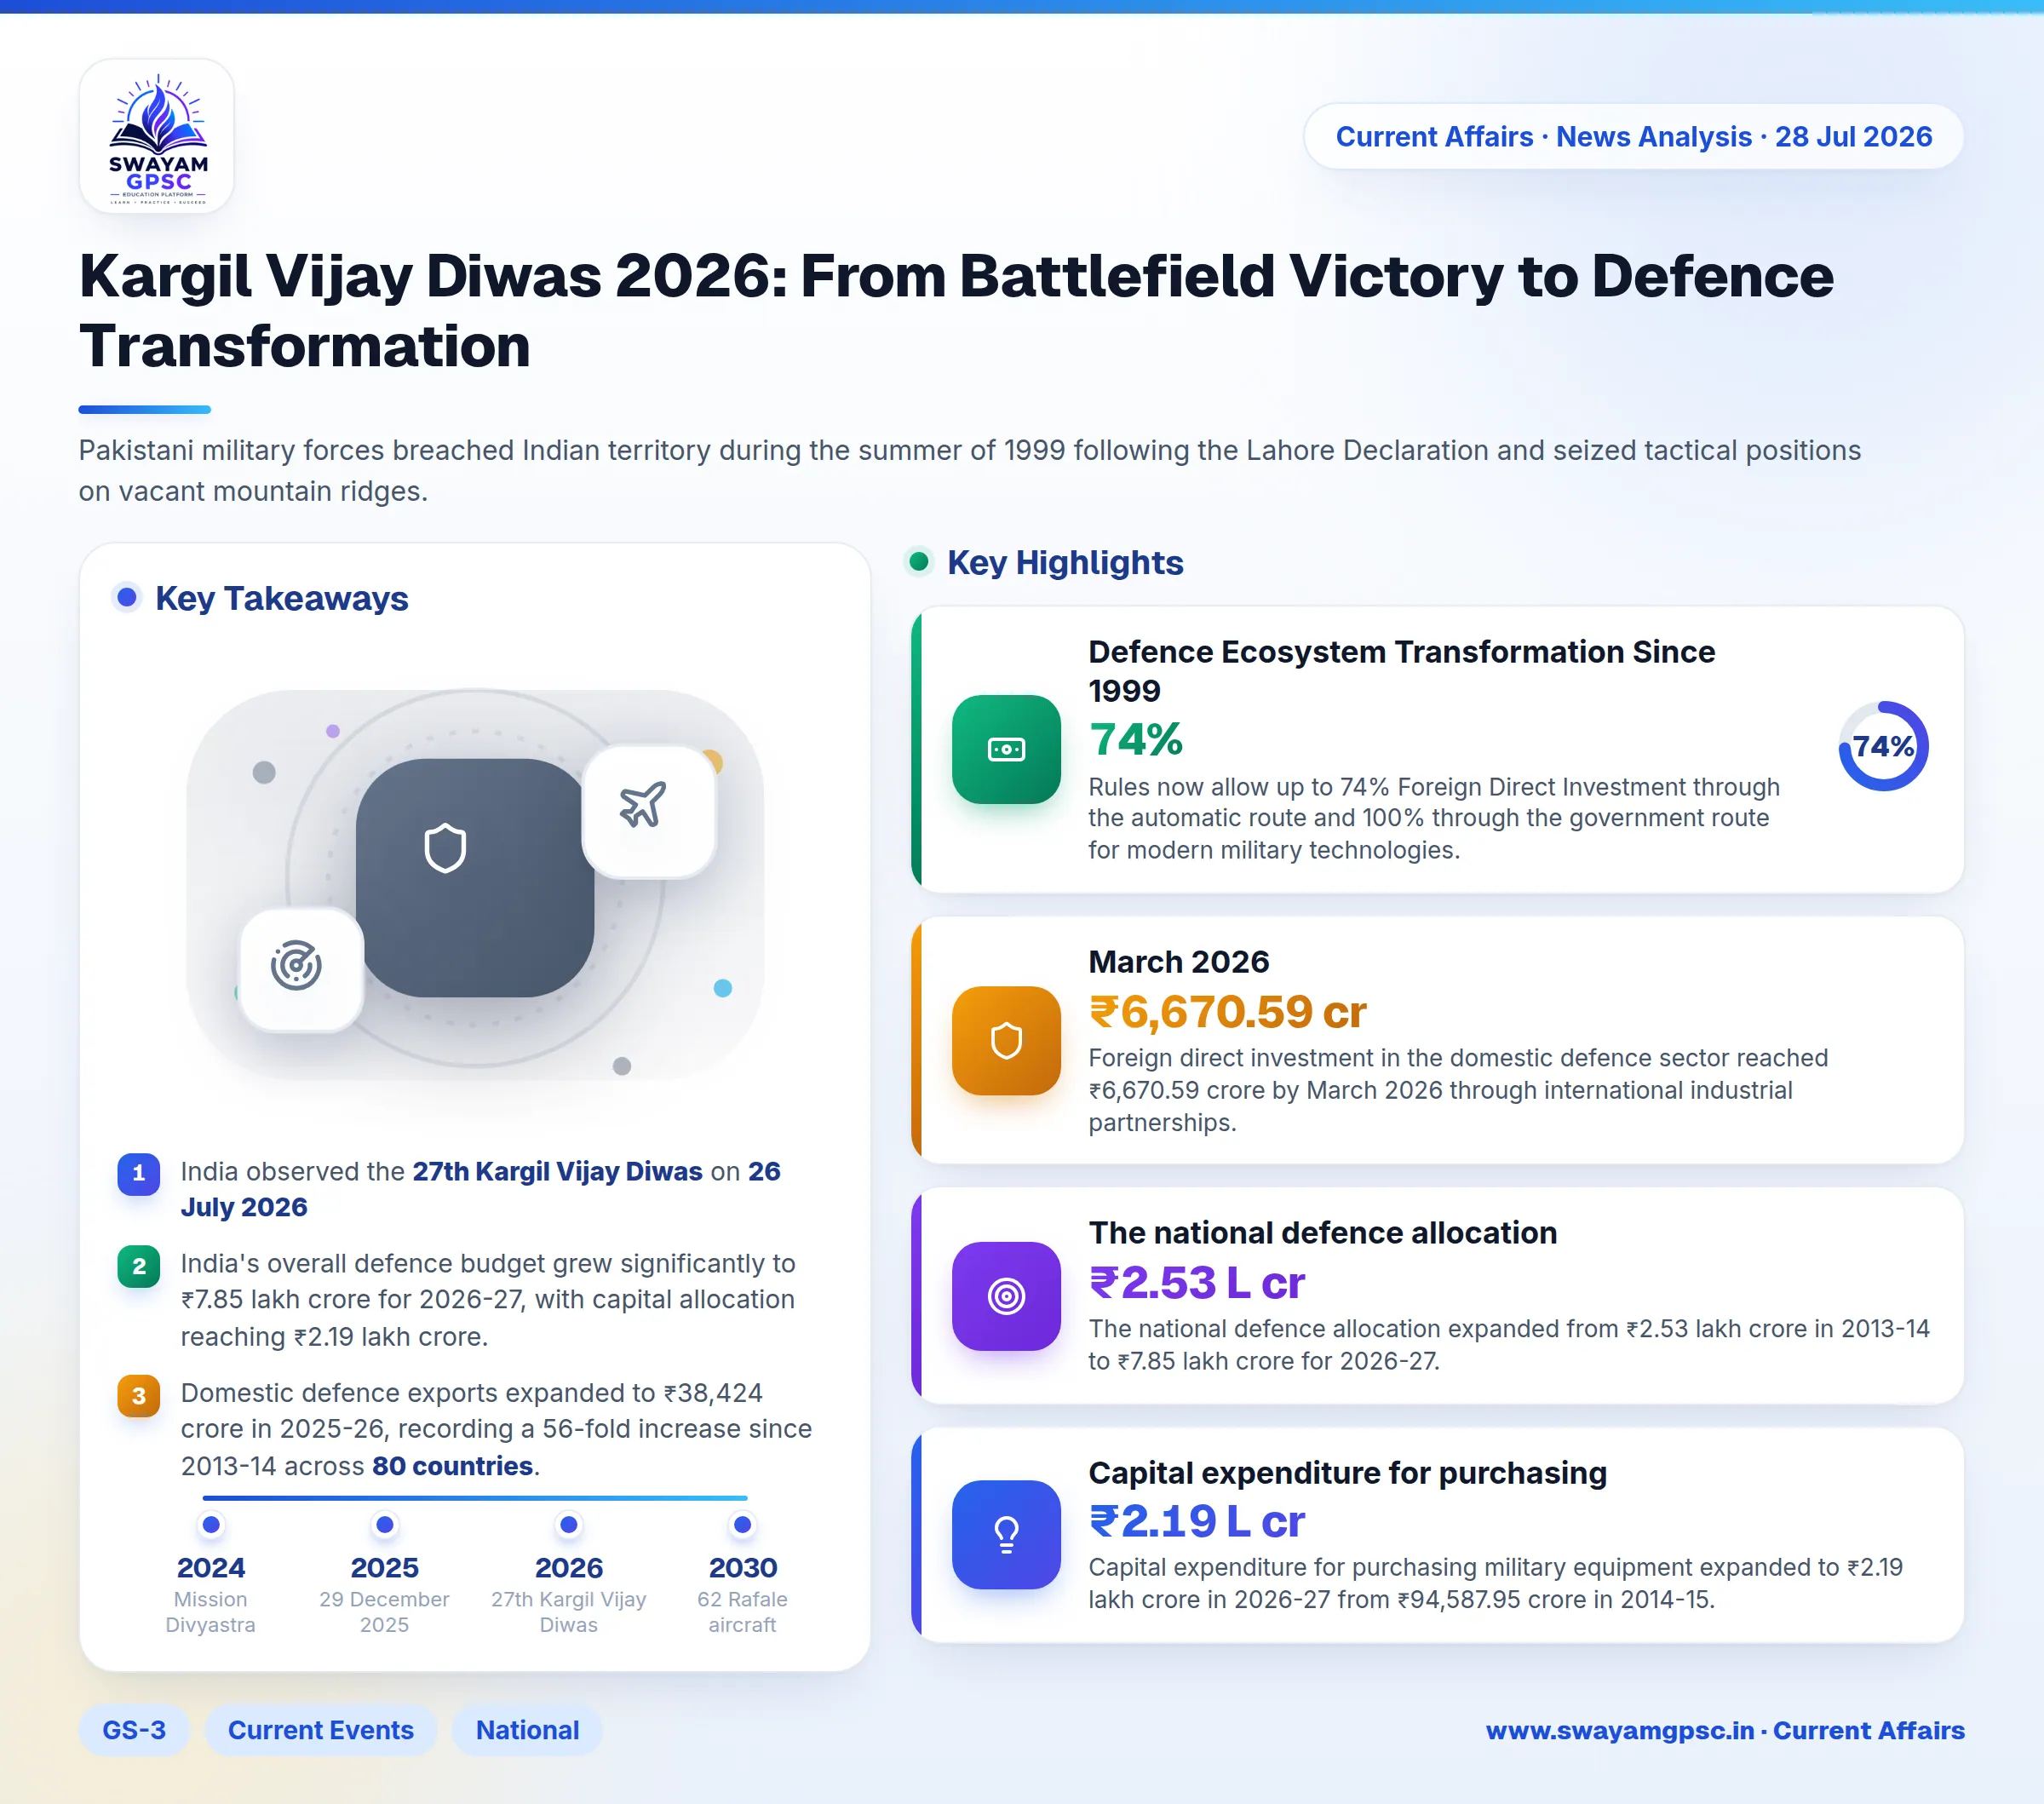Click the green numbered badge 2
The height and width of the screenshot is (1804, 2044).
tap(139, 1266)
